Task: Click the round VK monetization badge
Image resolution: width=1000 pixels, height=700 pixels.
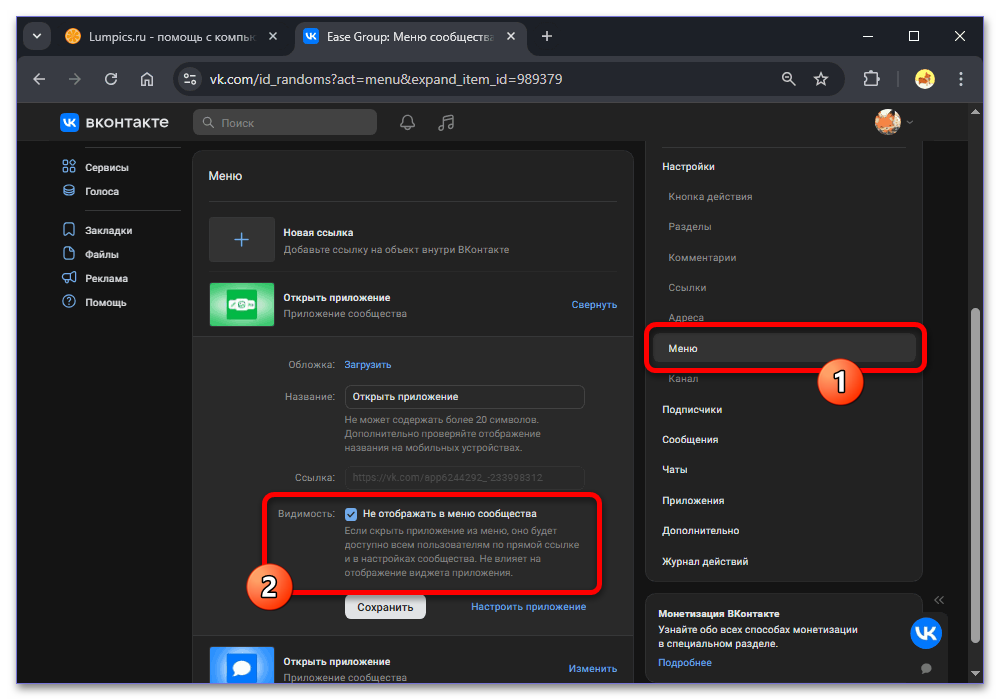Action: (926, 633)
